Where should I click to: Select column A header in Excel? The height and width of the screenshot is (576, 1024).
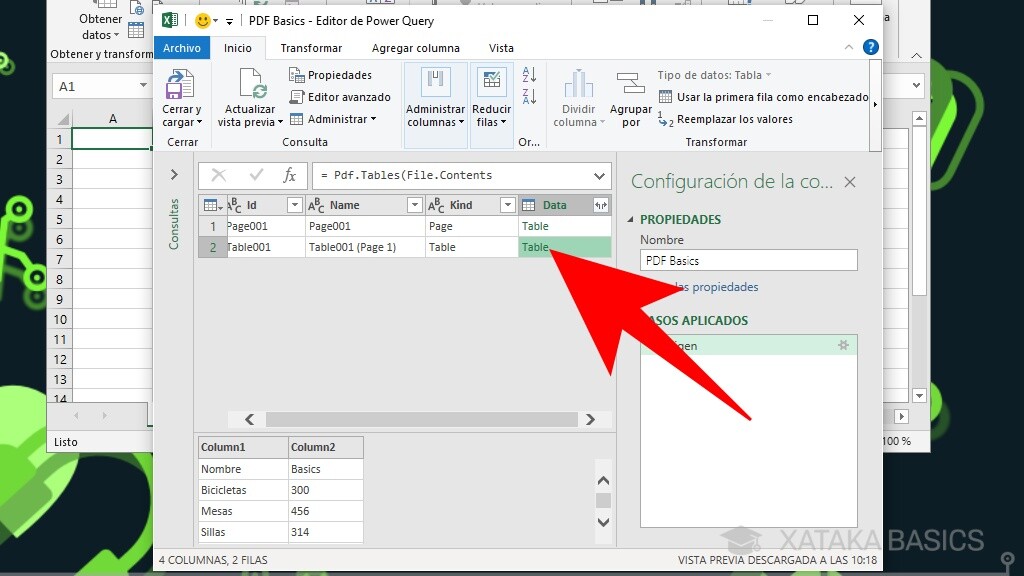112,118
